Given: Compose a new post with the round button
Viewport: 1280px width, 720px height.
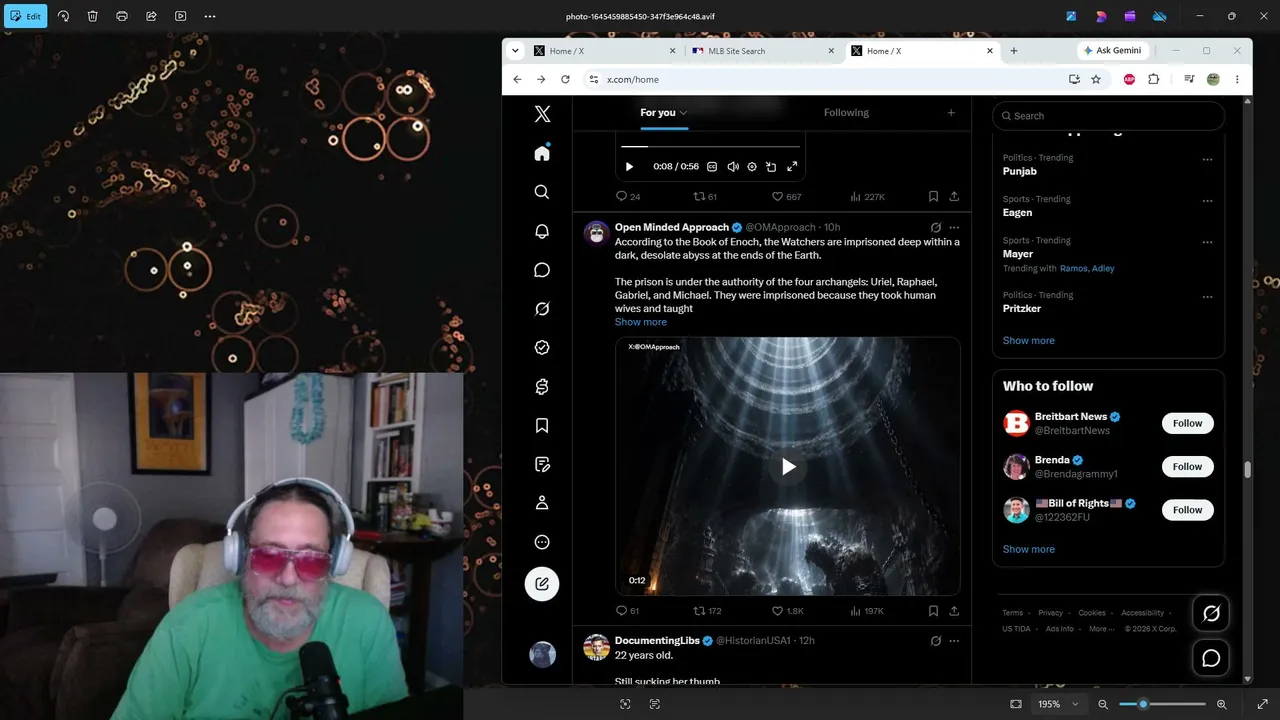Looking at the screenshot, I should point(542,584).
